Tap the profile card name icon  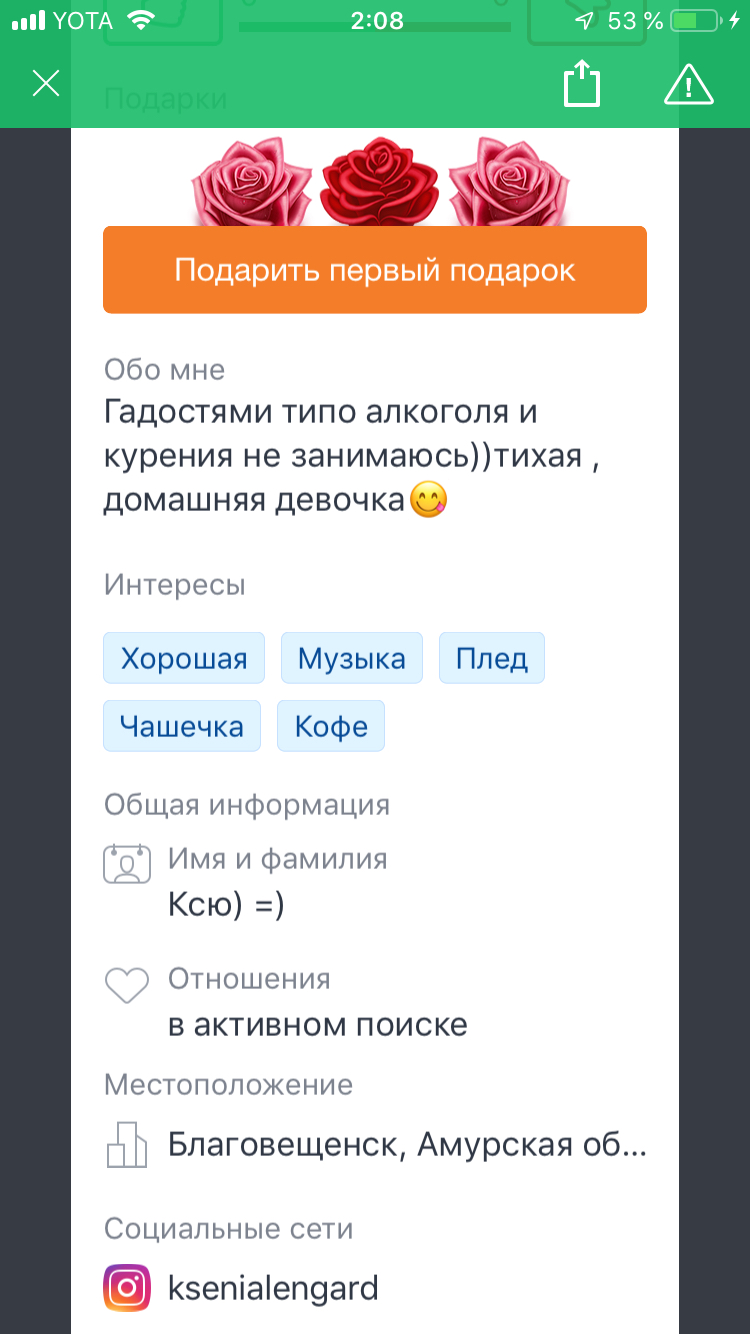127,864
